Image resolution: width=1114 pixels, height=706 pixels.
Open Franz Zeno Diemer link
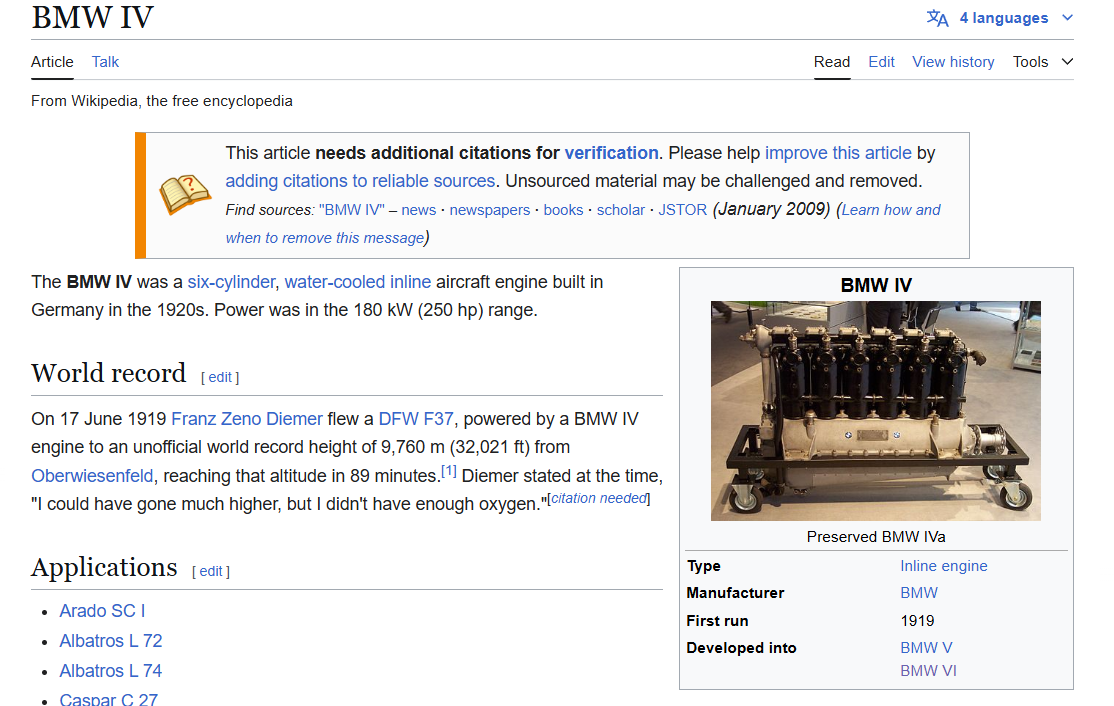(x=247, y=419)
